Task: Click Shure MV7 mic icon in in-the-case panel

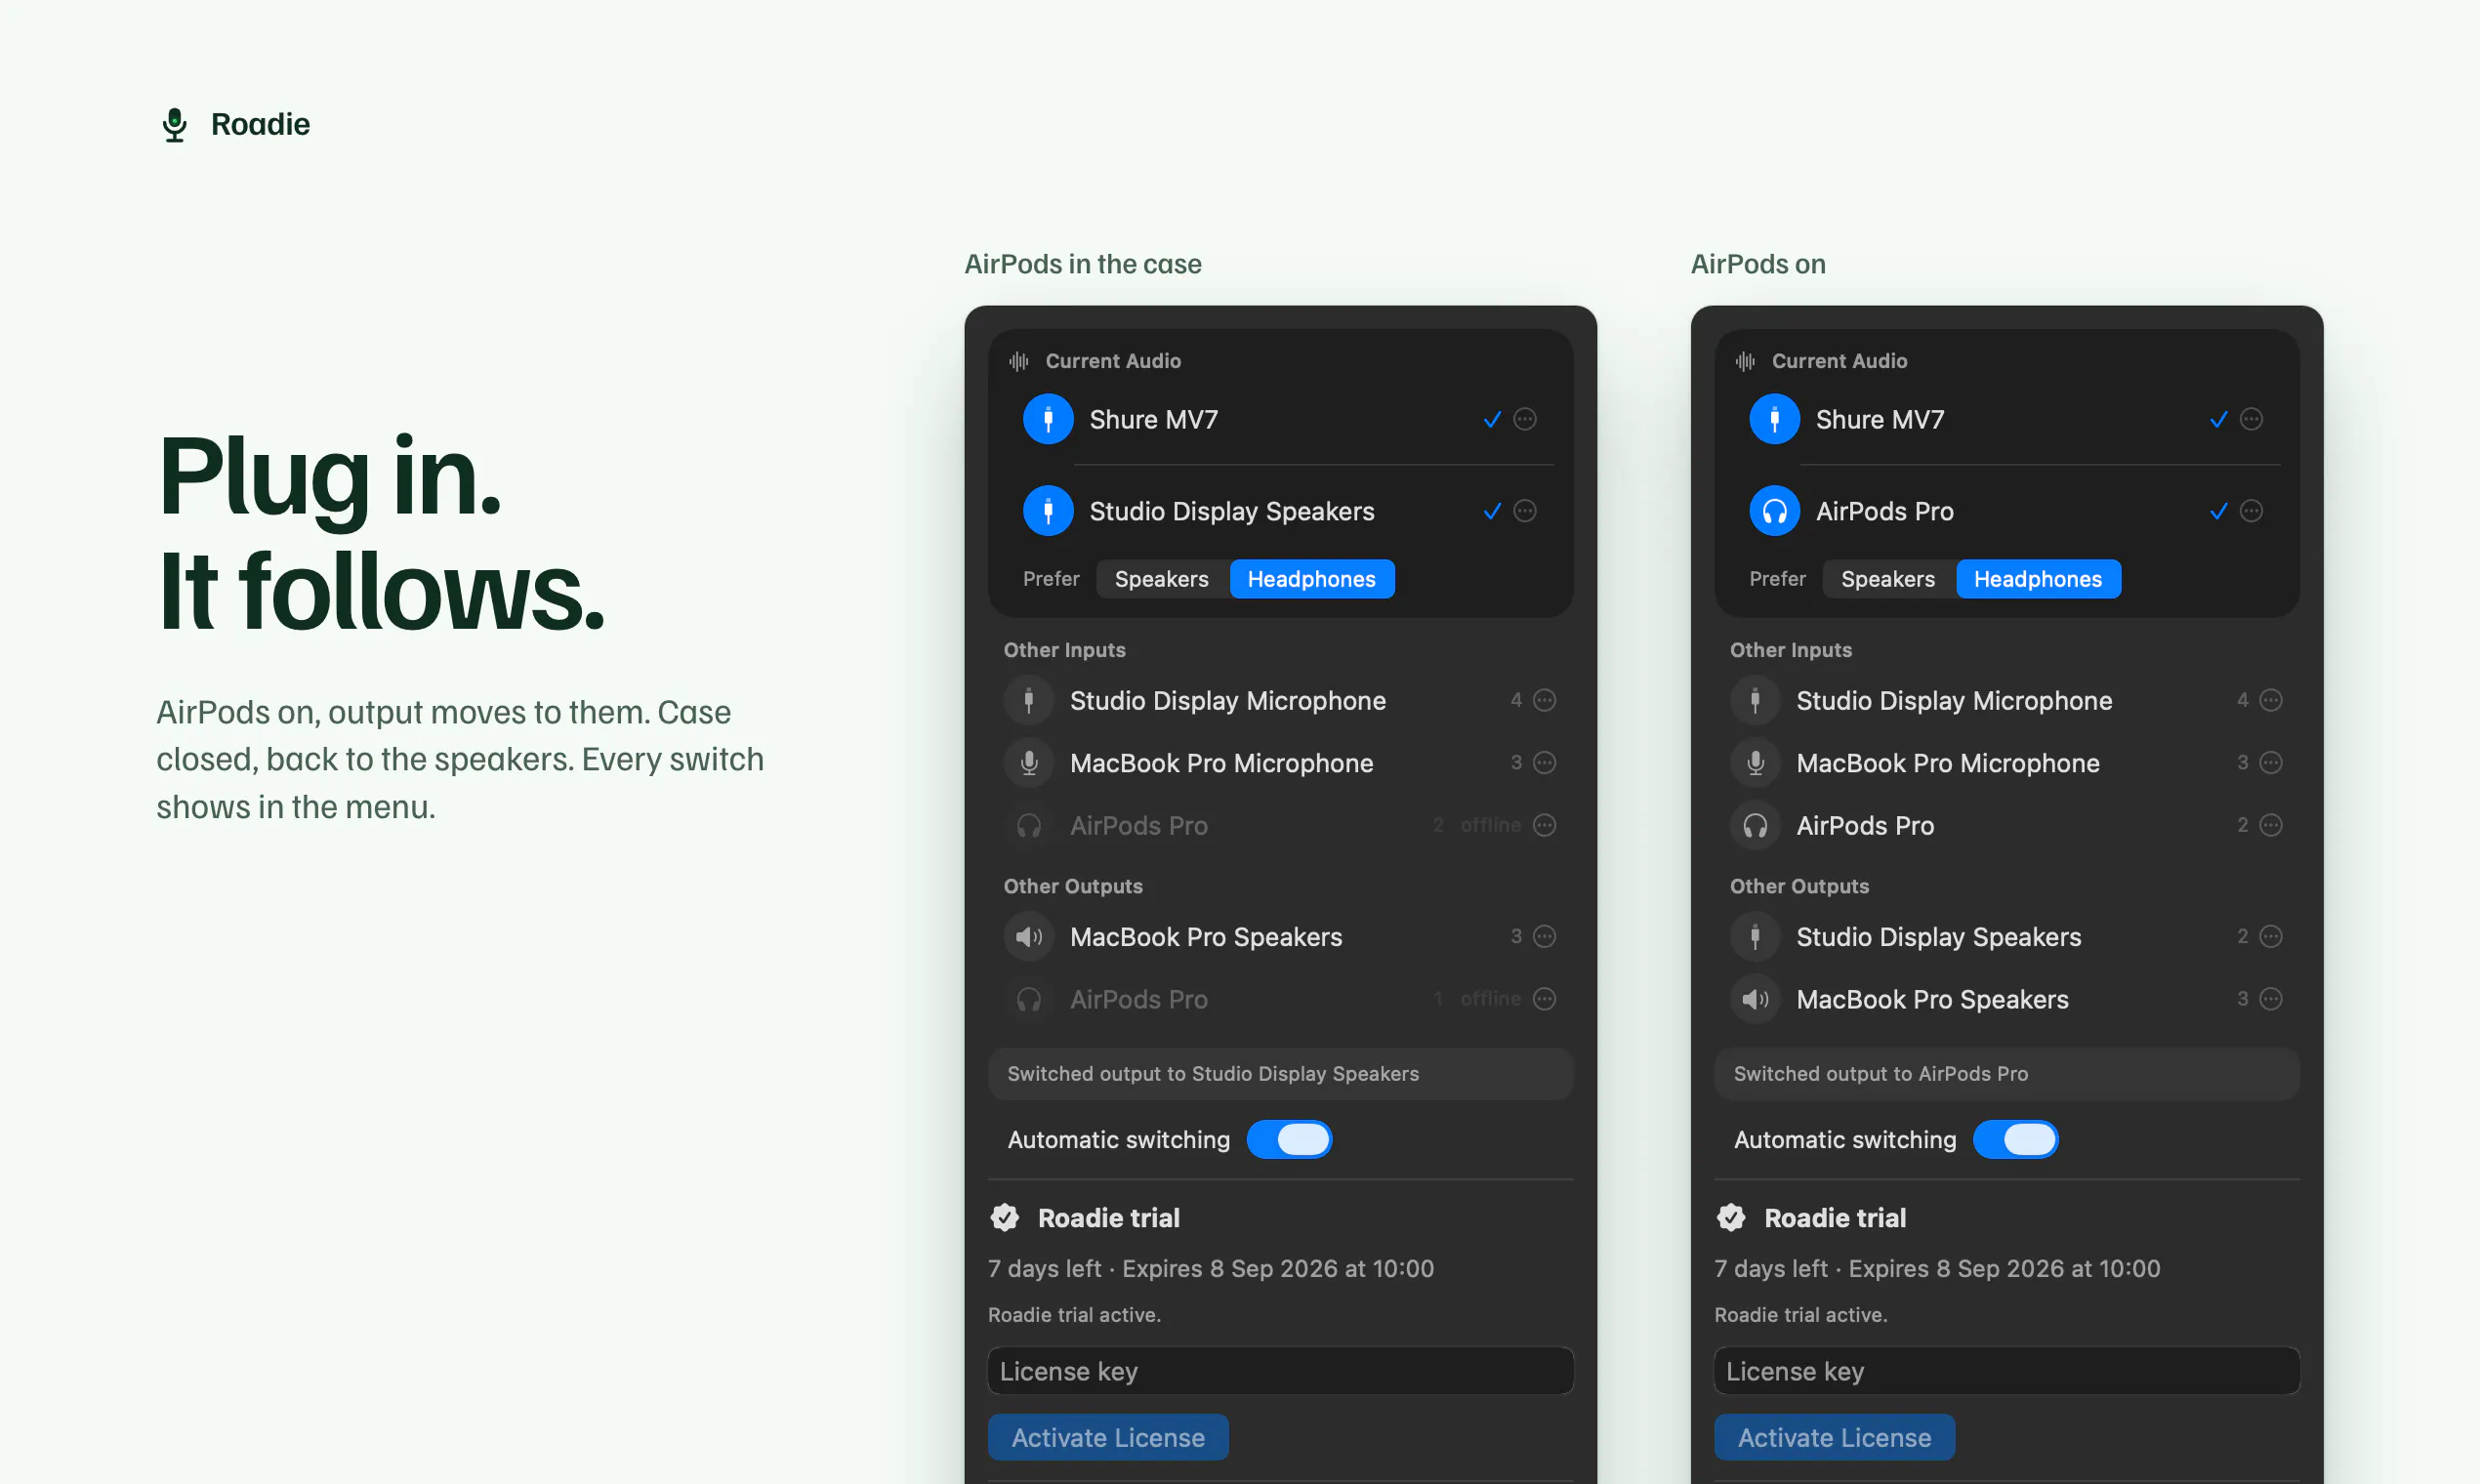Action: point(1048,419)
